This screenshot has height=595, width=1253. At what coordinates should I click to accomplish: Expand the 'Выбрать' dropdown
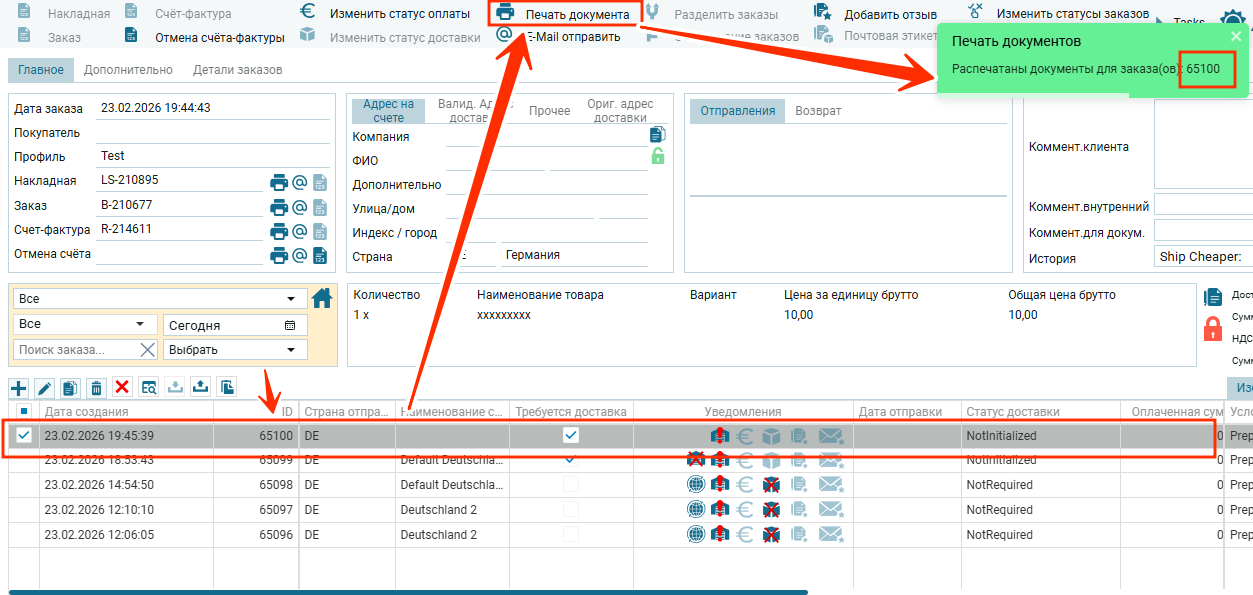pos(235,350)
